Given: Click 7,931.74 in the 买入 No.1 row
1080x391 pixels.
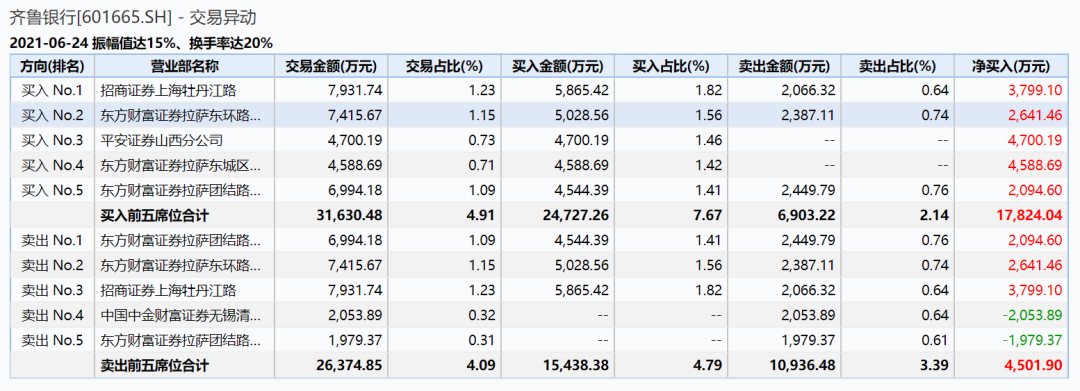Looking at the screenshot, I should click(355, 90).
